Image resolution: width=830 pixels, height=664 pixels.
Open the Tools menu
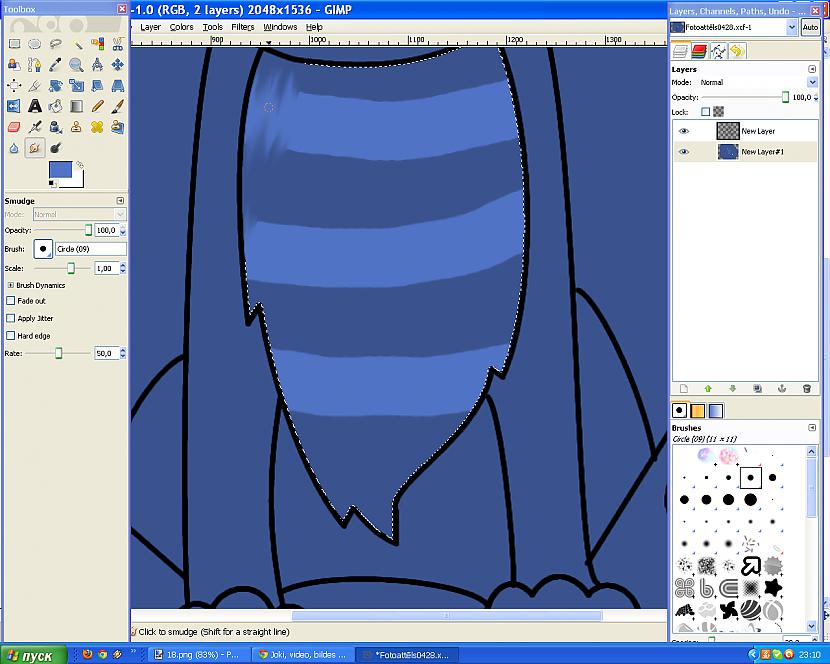pos(213,27)
